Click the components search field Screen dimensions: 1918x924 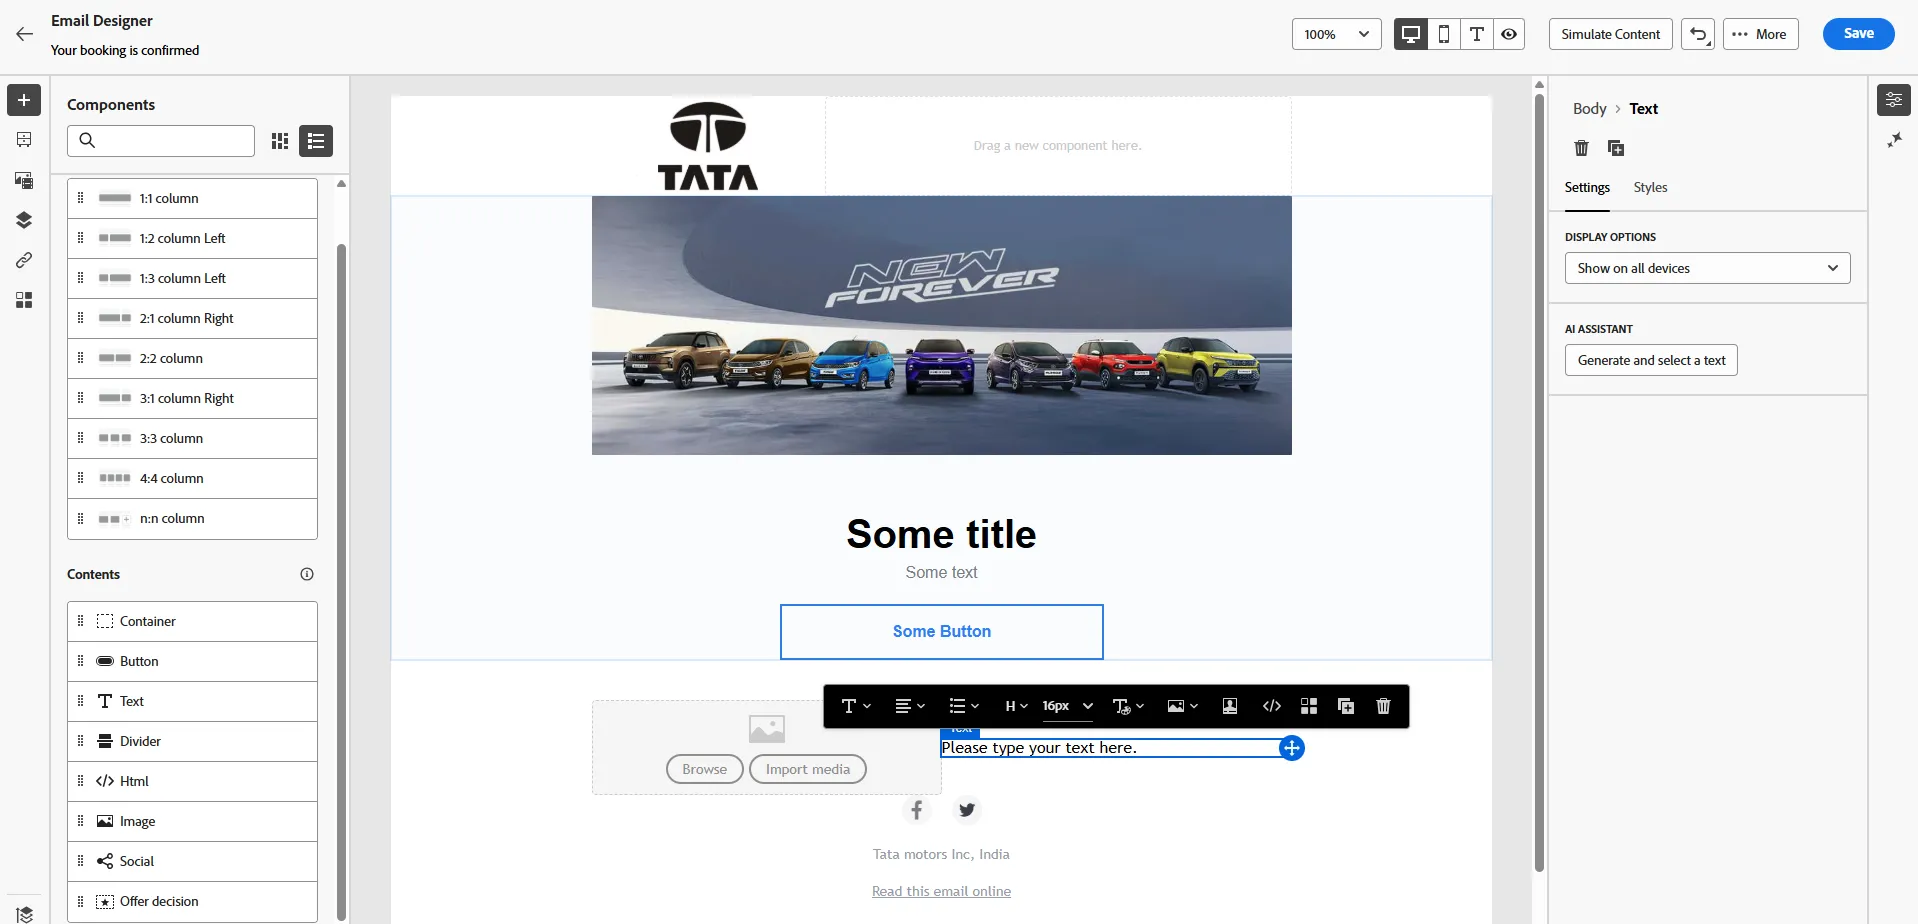161,141
